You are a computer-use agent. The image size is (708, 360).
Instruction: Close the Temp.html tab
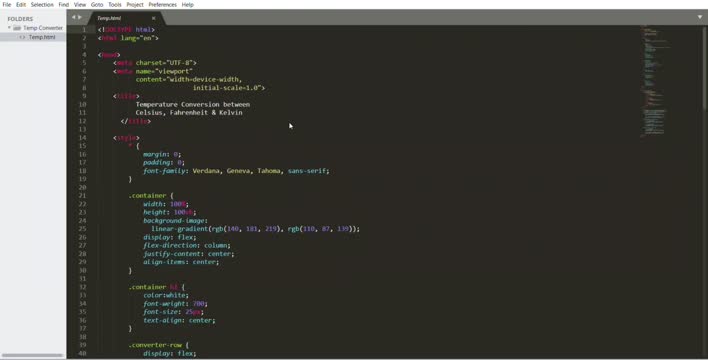click(154, 18)
